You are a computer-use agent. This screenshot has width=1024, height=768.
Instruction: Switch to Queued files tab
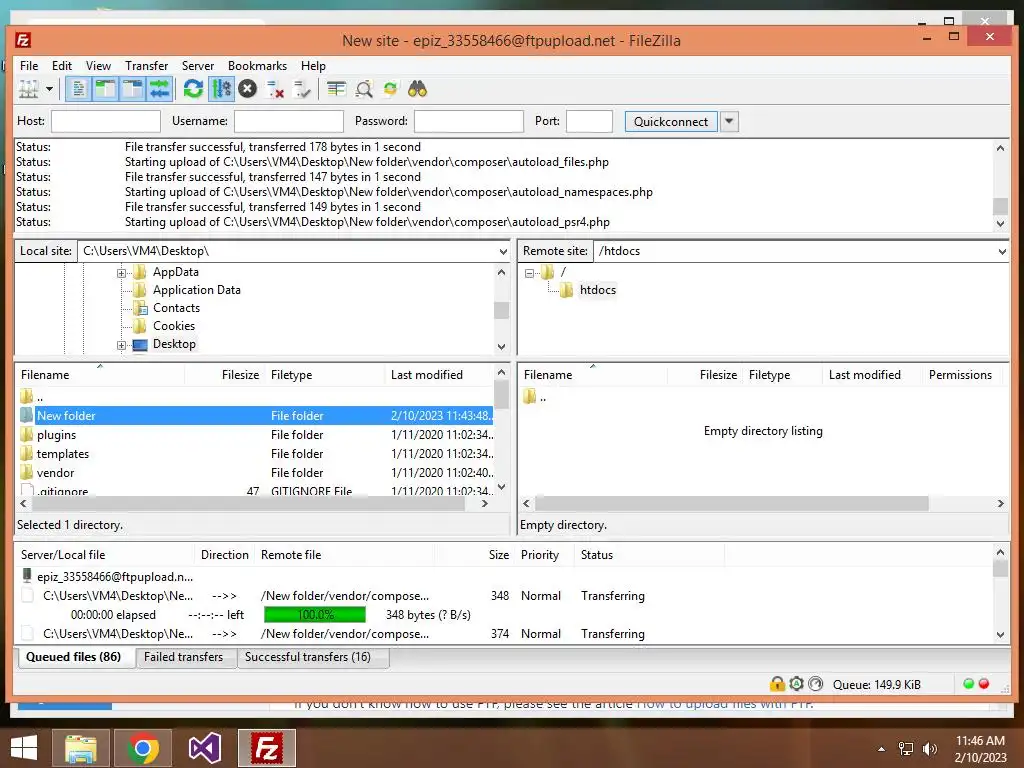click(x=74, y=657)
